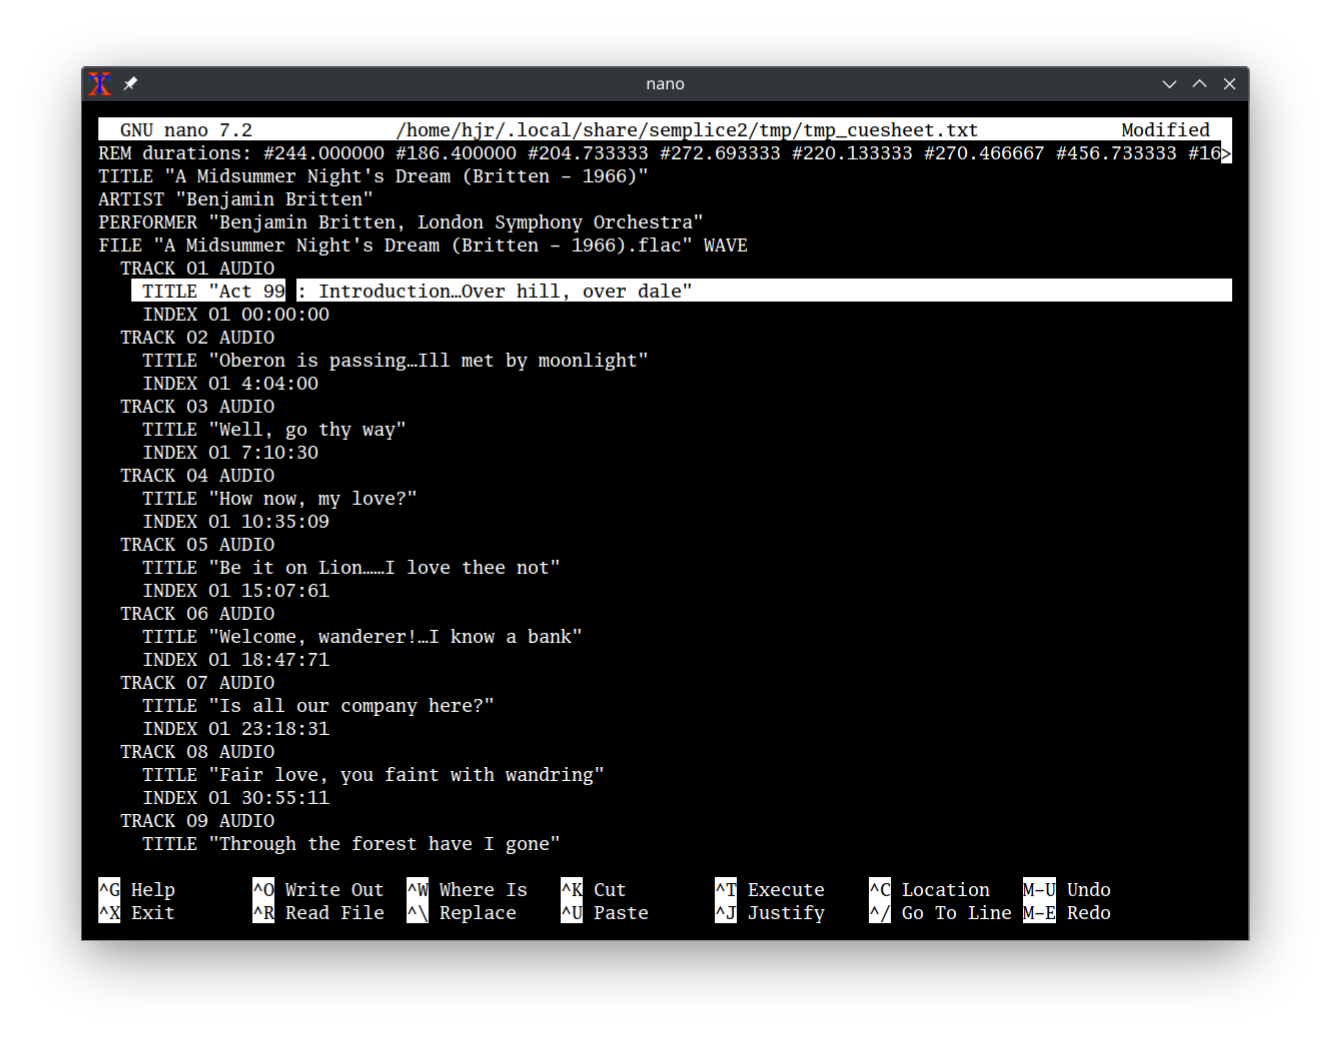Expand the window using the chevron-up control
The height and width of the screenshot is (1038, 1332).
(x=1199, y=84)
